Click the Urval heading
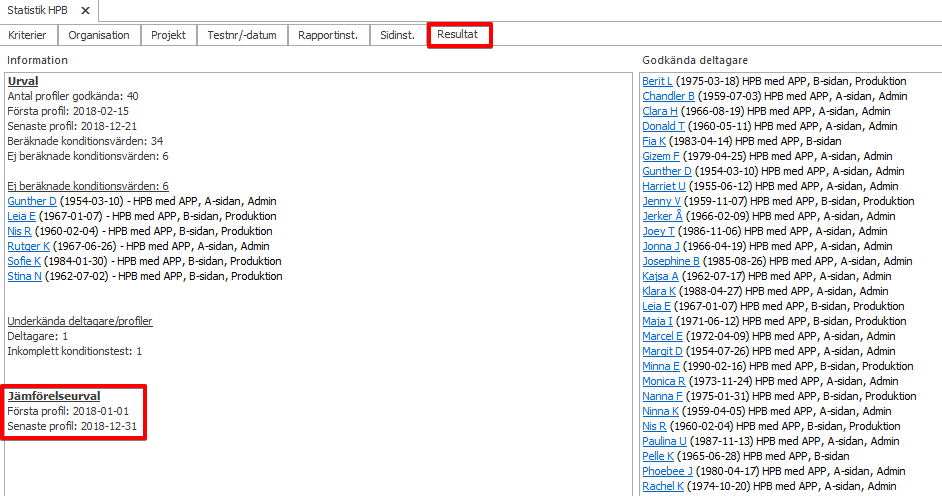Viewport: 942px width, 496px height. click(23, 81)
